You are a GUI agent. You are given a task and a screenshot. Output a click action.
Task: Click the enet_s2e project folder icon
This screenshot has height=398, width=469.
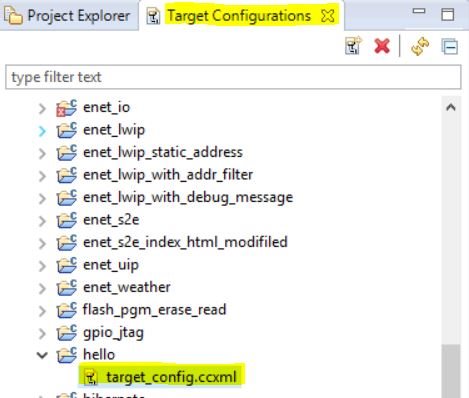coord(67,221)
